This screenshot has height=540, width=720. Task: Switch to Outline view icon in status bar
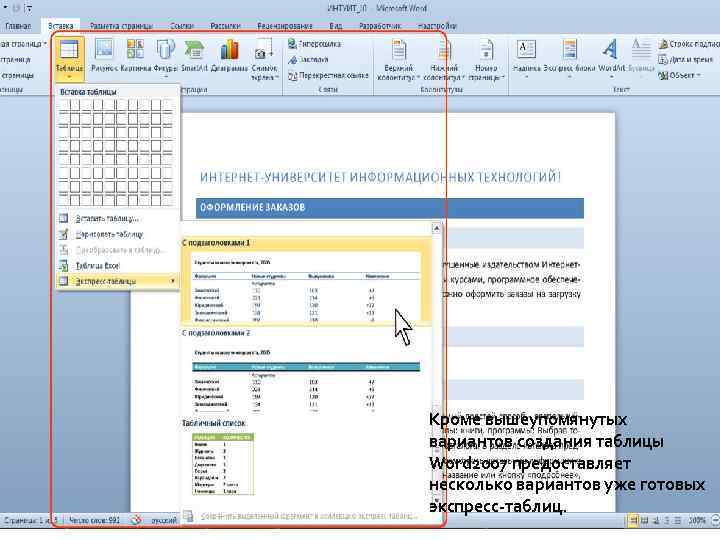[667, 521]
